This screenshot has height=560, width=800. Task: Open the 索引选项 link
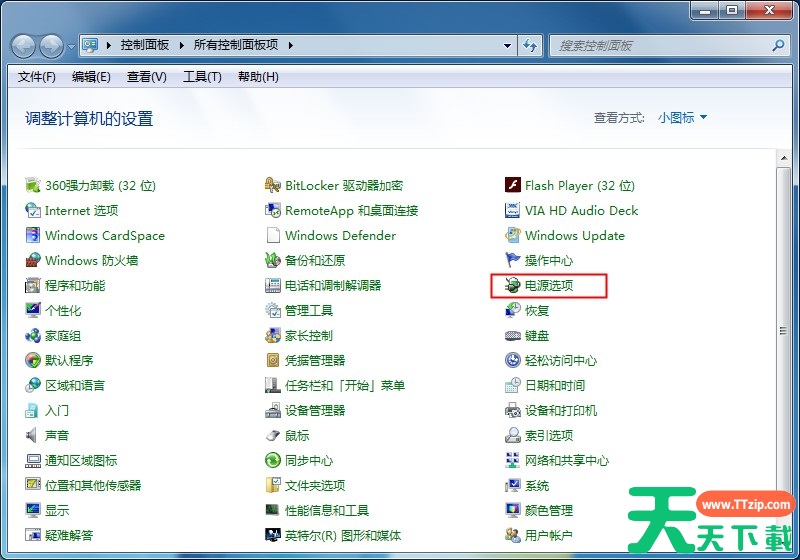pyautogui.click(x=549, y=436)
